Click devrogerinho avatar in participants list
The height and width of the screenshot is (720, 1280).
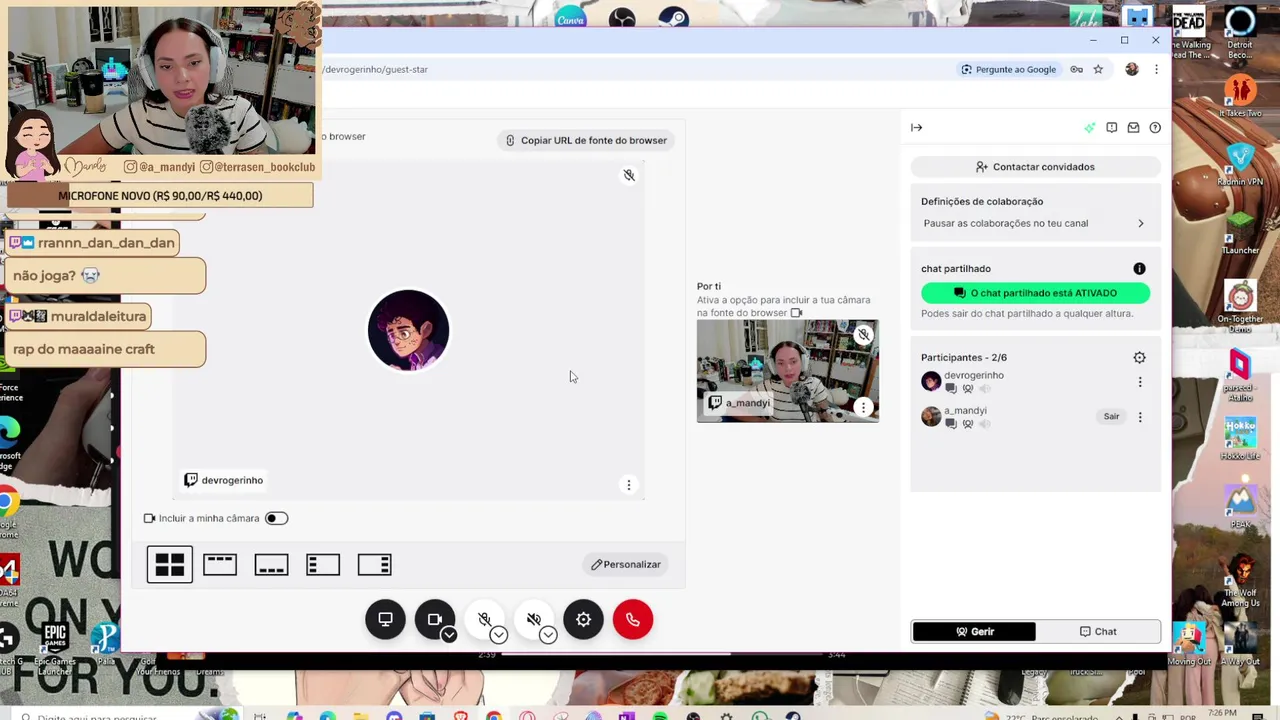tap(931, 382)
